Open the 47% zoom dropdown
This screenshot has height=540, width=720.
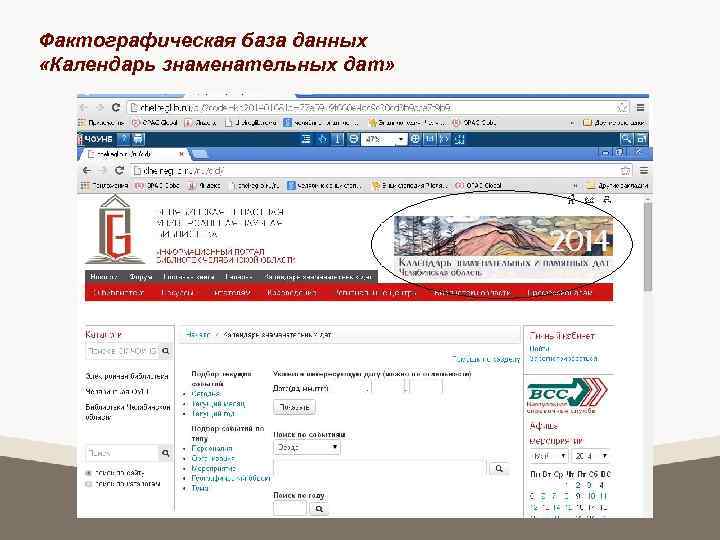click(400, 139)
